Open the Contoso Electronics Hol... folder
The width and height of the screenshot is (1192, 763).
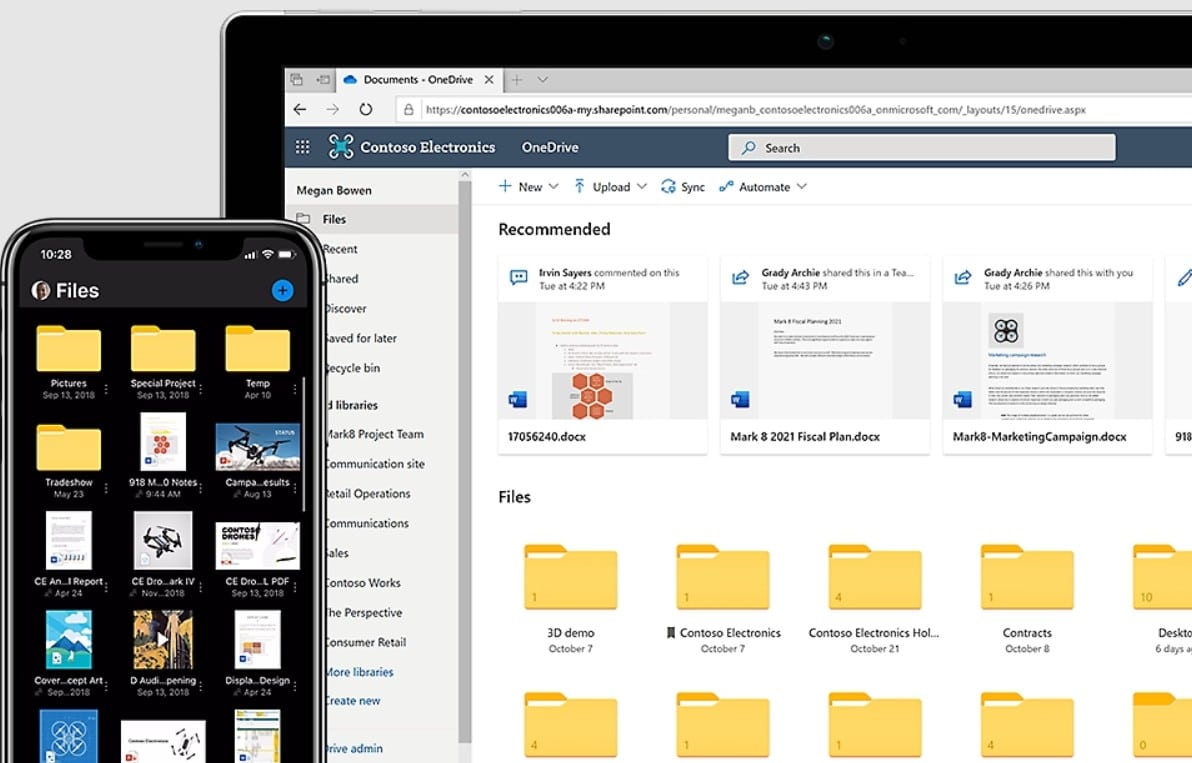coord(874,576)
